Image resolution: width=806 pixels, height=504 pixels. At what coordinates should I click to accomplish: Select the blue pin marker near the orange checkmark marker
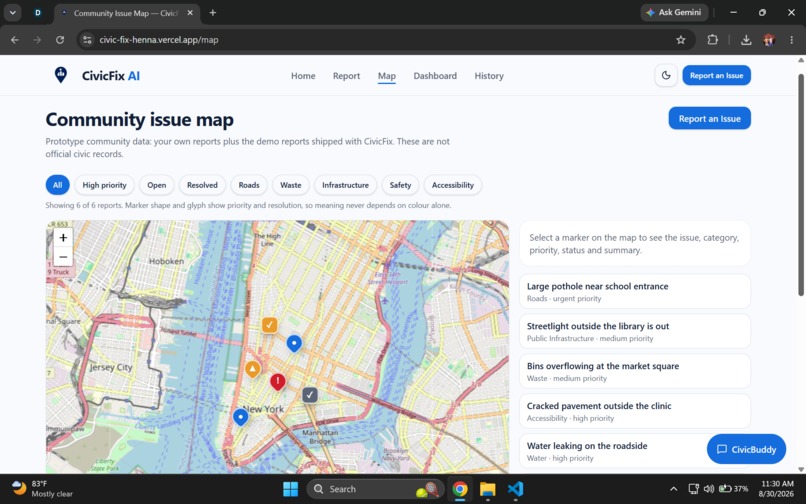[294, 343]
